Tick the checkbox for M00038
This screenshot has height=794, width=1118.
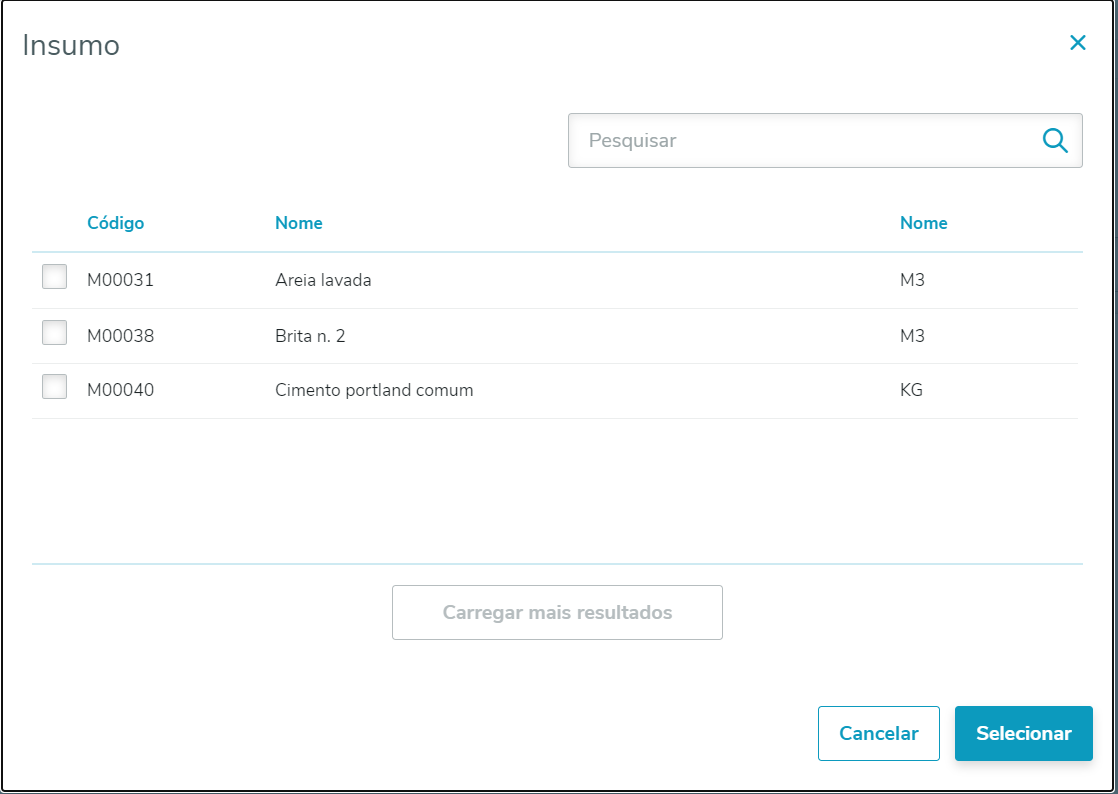coord(55,333)
